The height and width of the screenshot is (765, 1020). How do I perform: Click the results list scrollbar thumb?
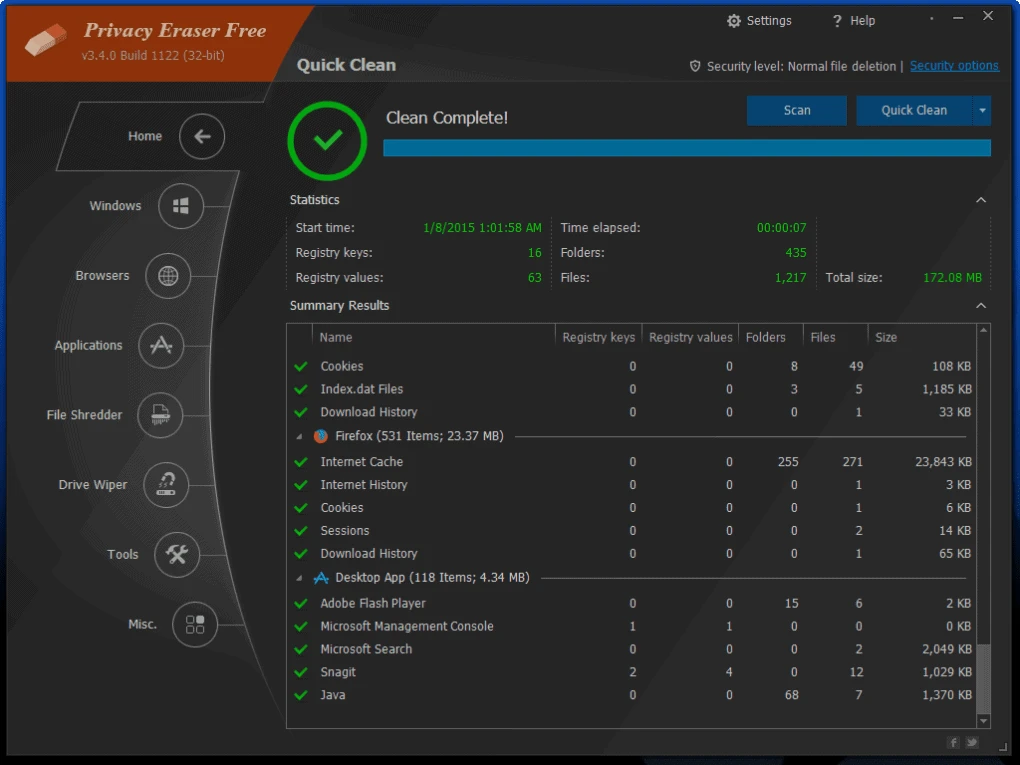984,678
